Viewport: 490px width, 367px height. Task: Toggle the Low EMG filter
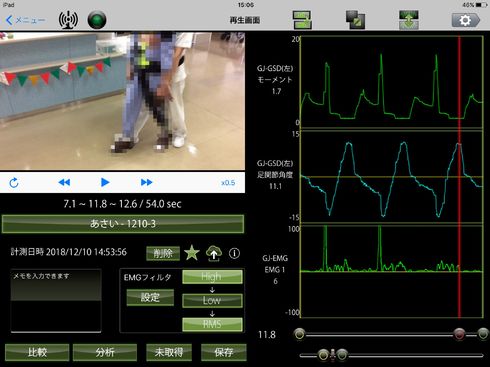point(212,300)
